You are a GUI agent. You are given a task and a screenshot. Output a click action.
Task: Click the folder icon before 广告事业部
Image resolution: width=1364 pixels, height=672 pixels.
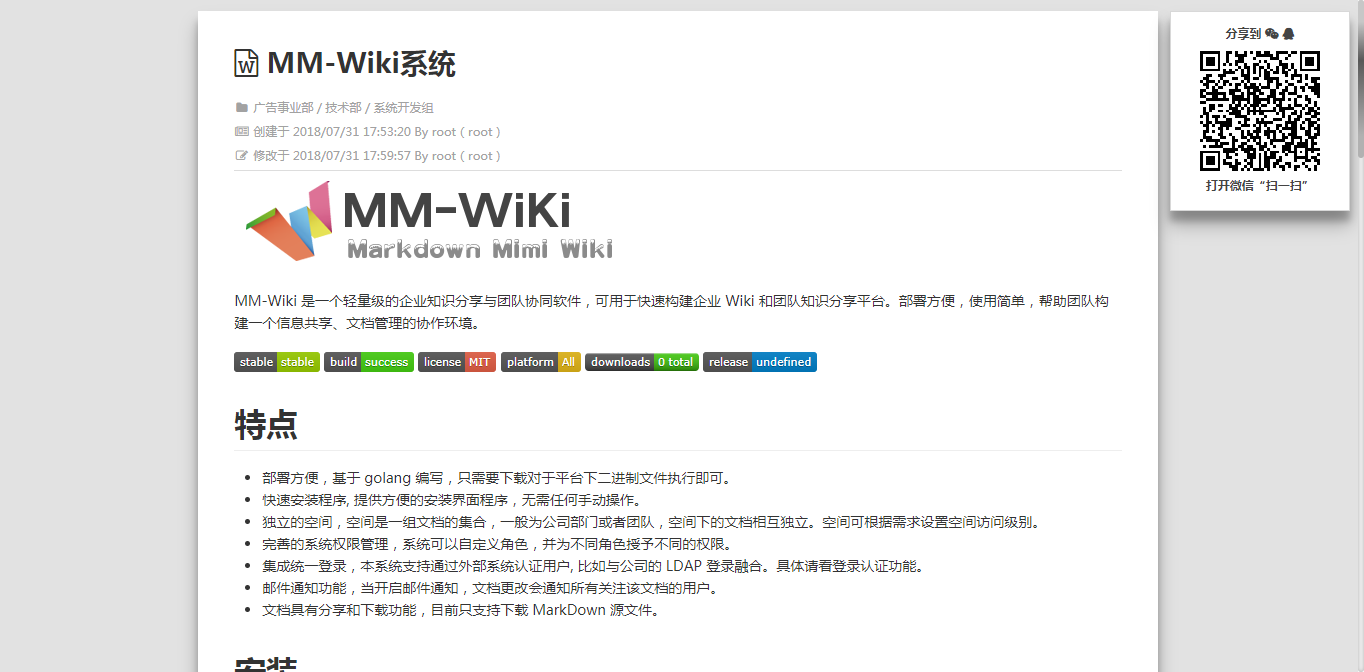click(x=241, y=107)
